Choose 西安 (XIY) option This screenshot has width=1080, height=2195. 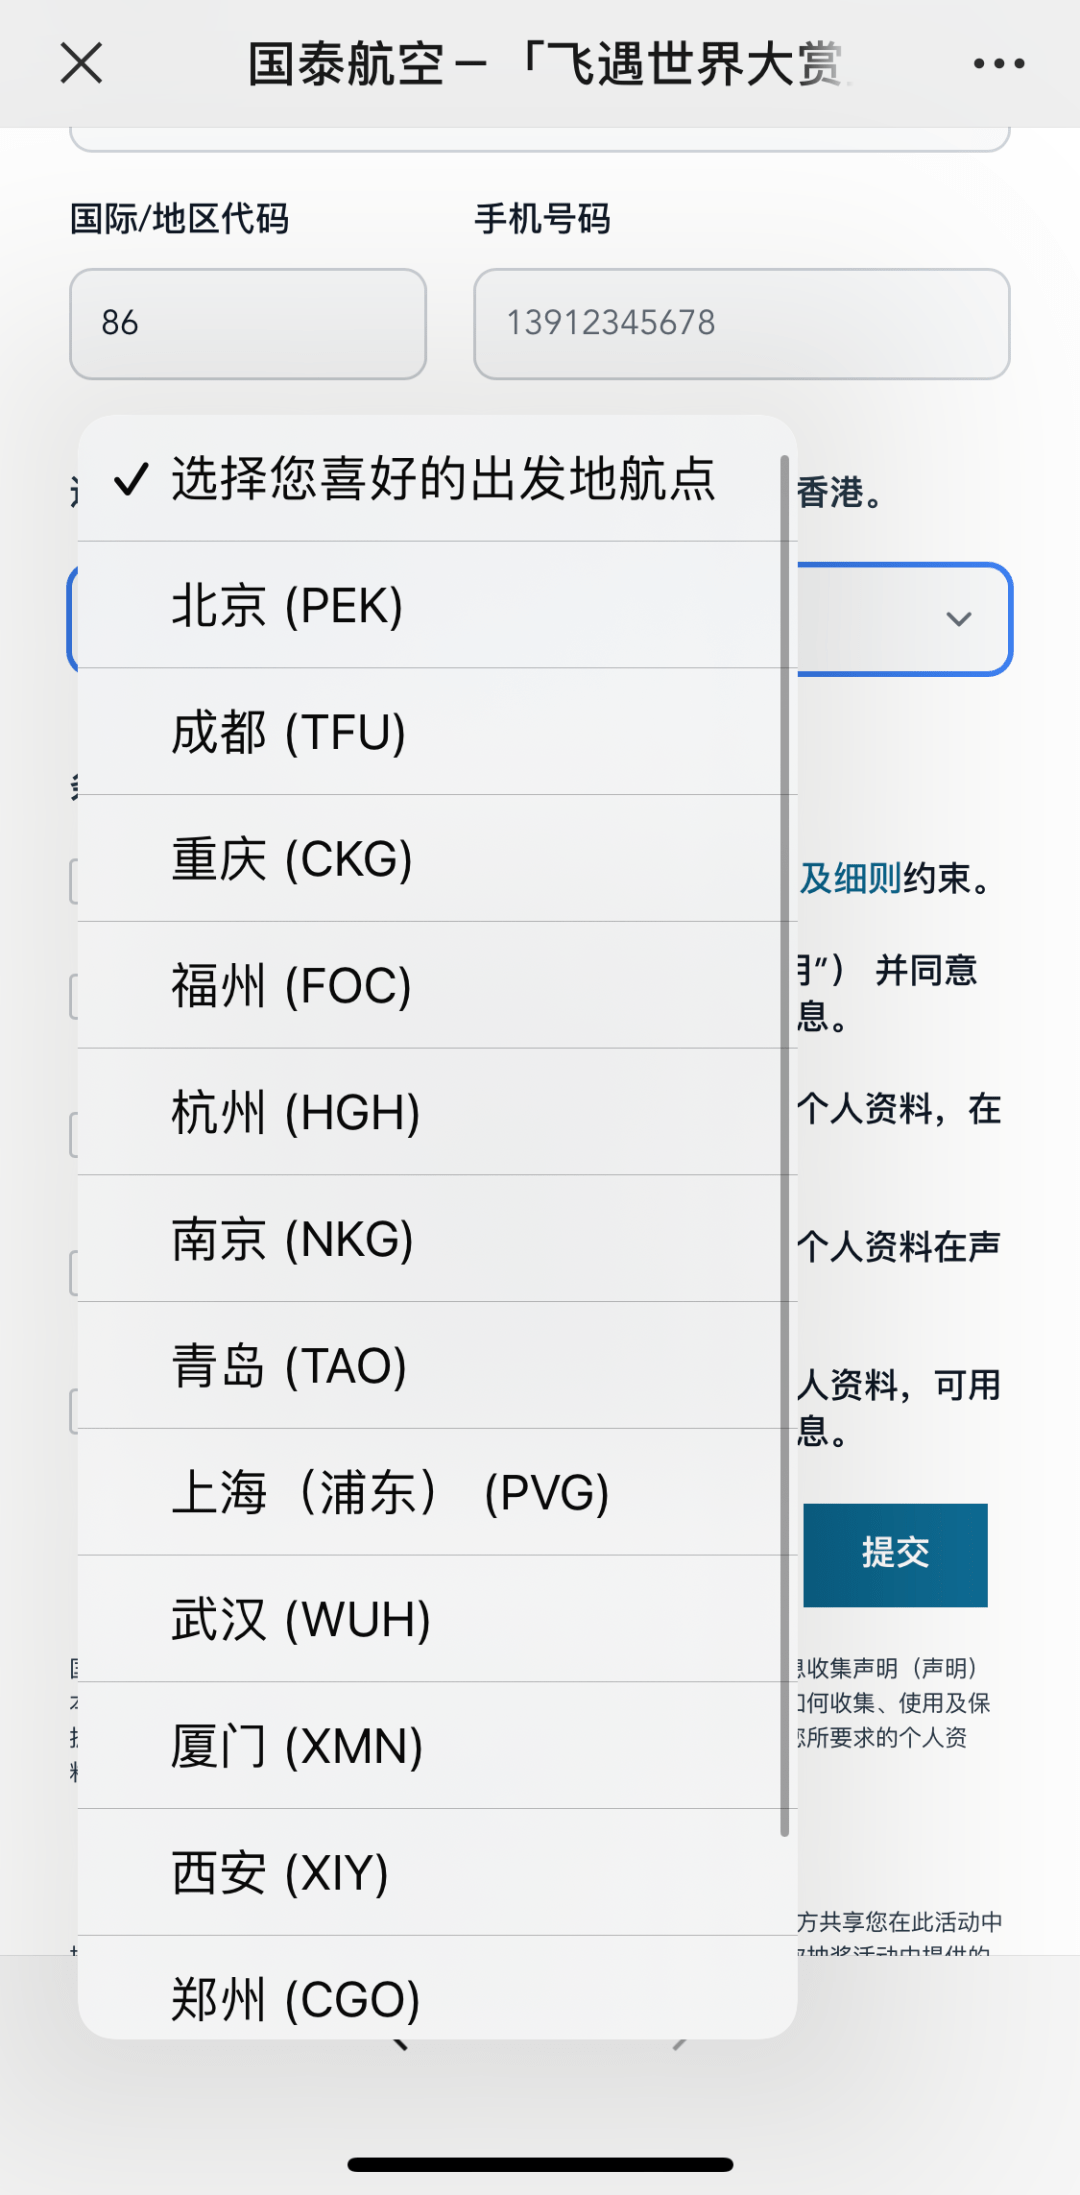[x=437, y=1872]
